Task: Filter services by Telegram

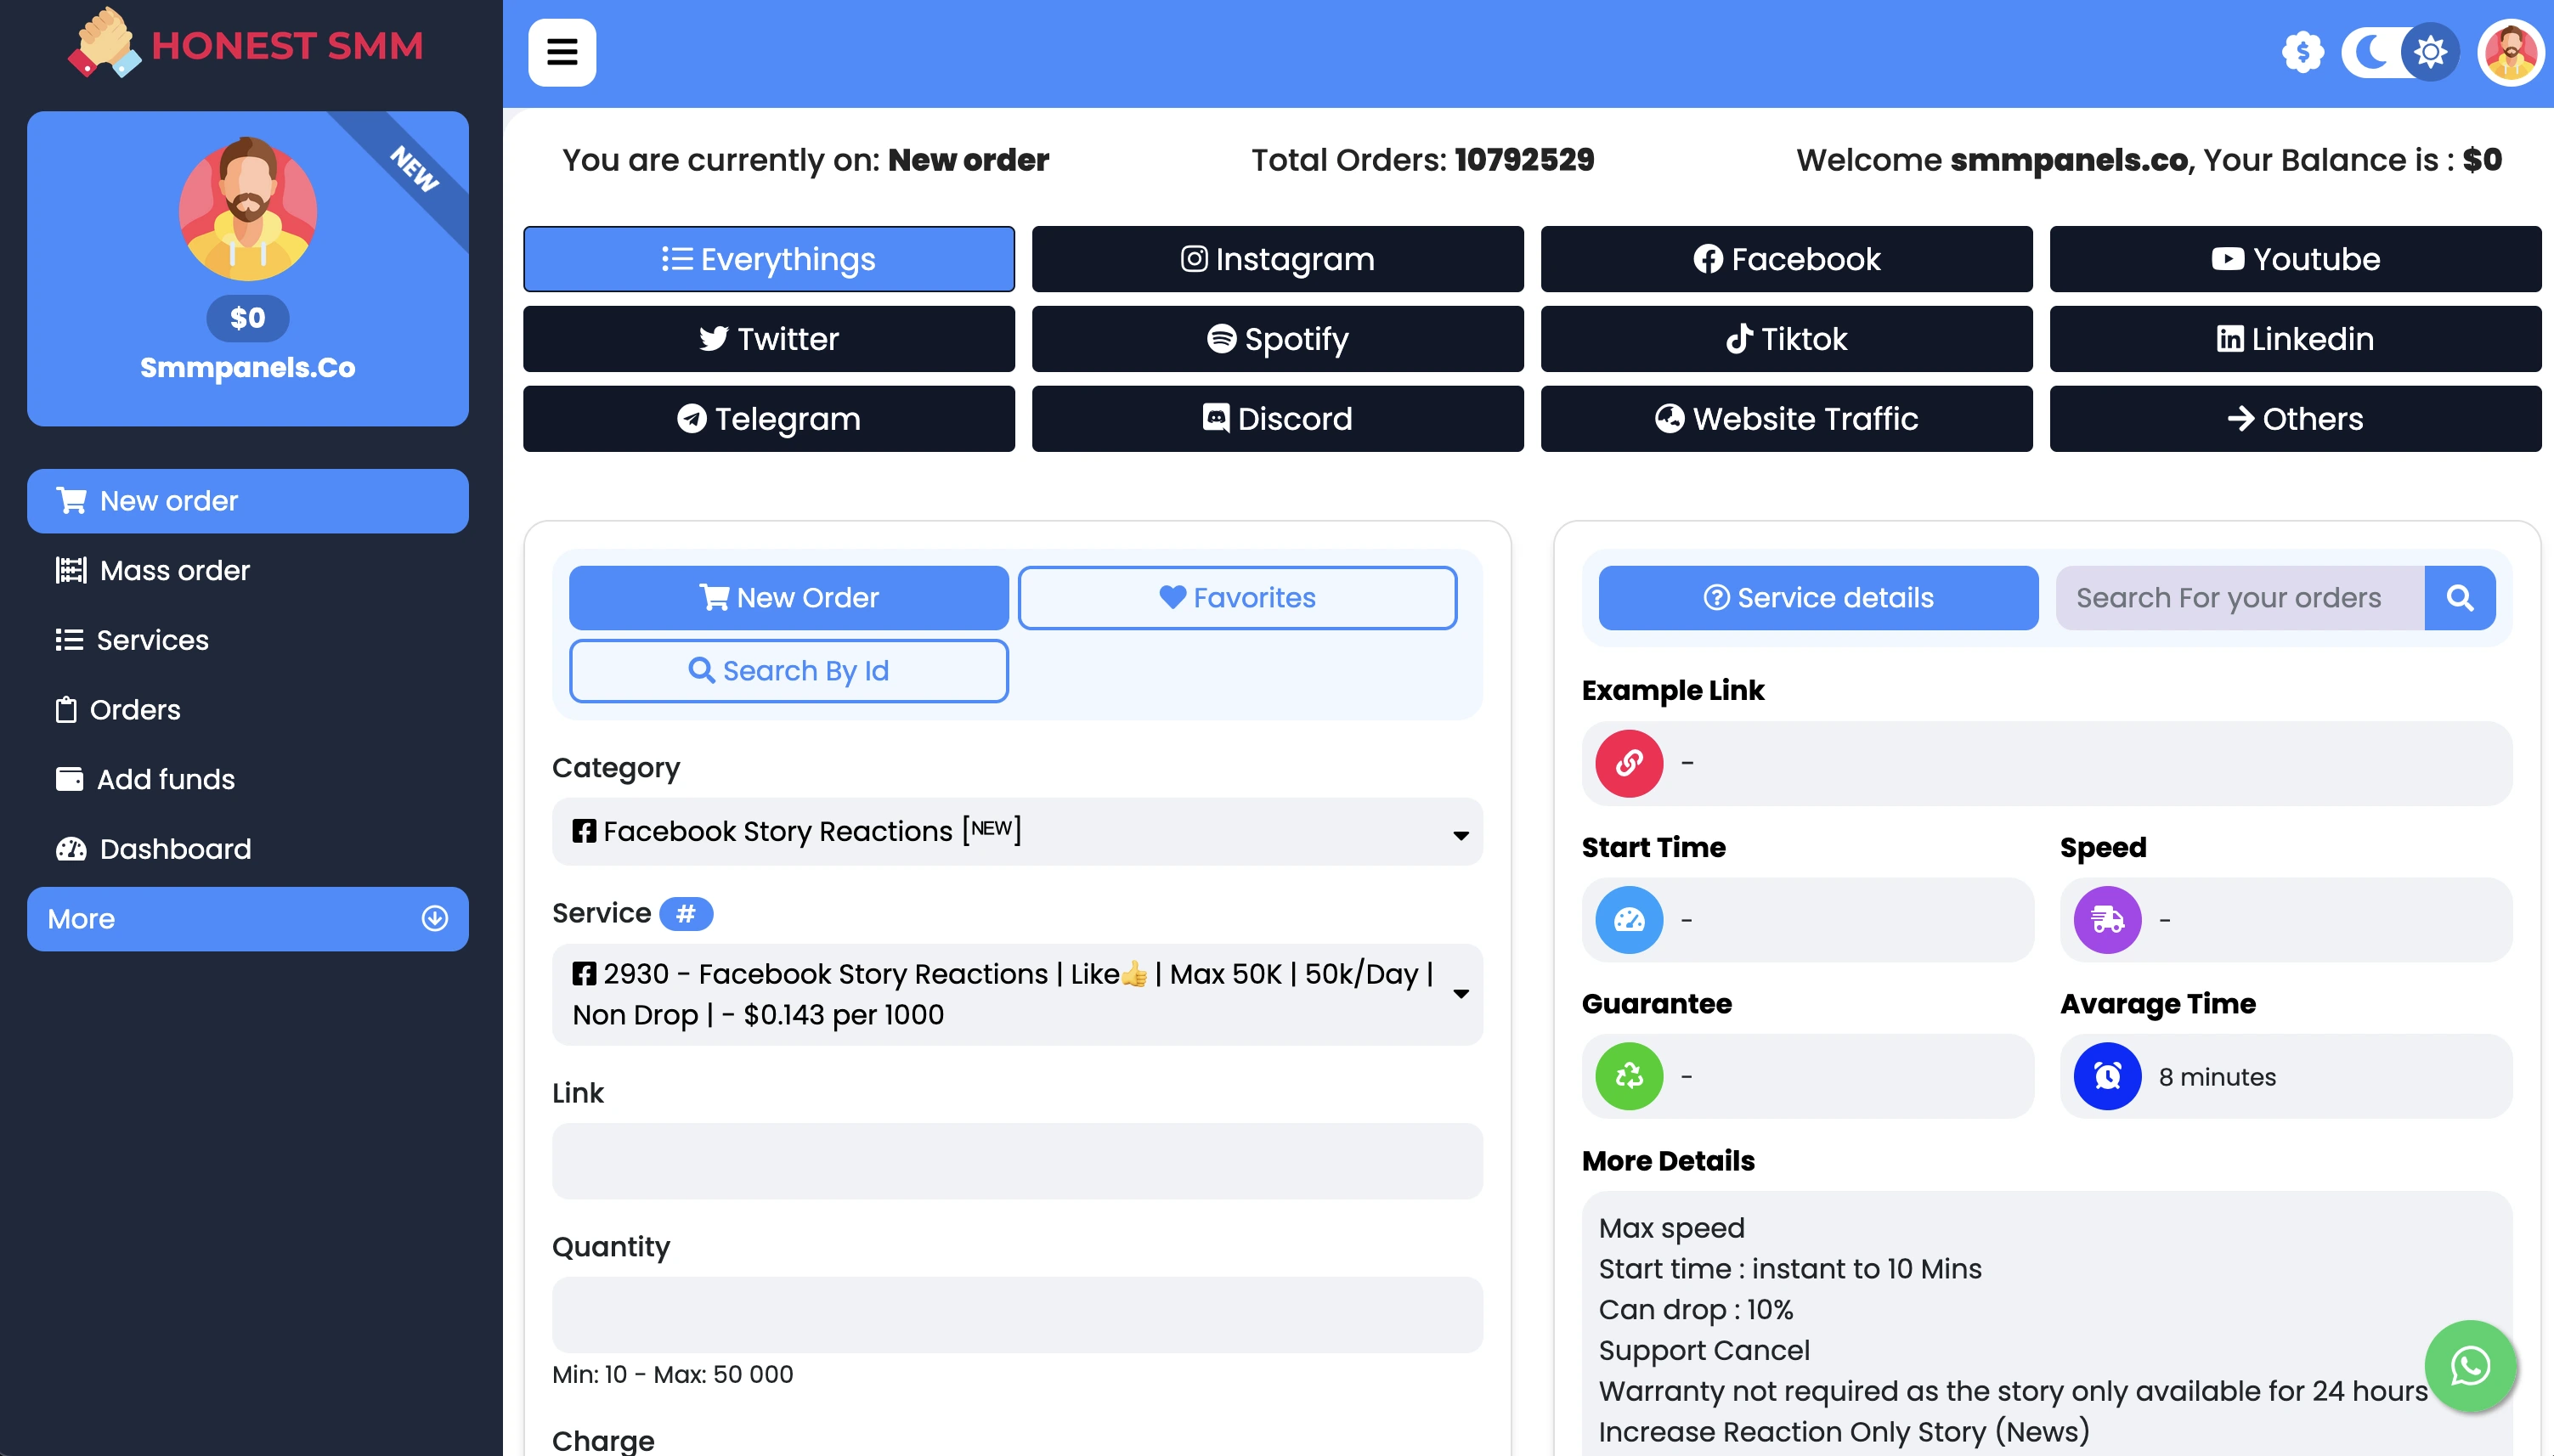Action: (769, 419)
